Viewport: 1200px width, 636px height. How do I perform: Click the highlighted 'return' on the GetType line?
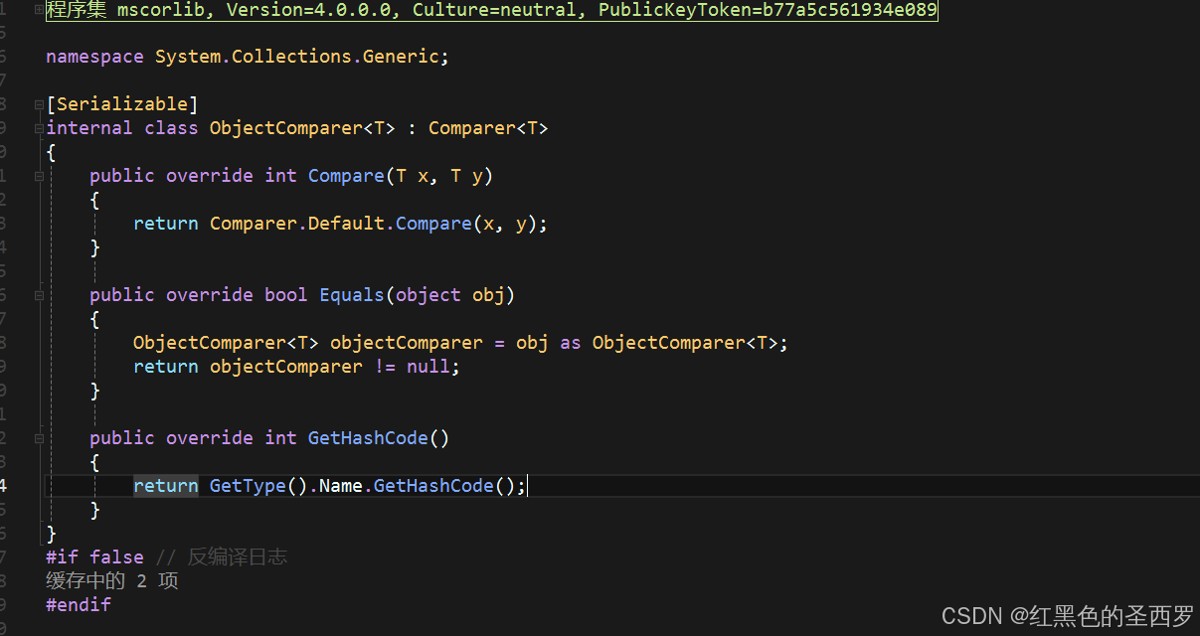point(166,486)
